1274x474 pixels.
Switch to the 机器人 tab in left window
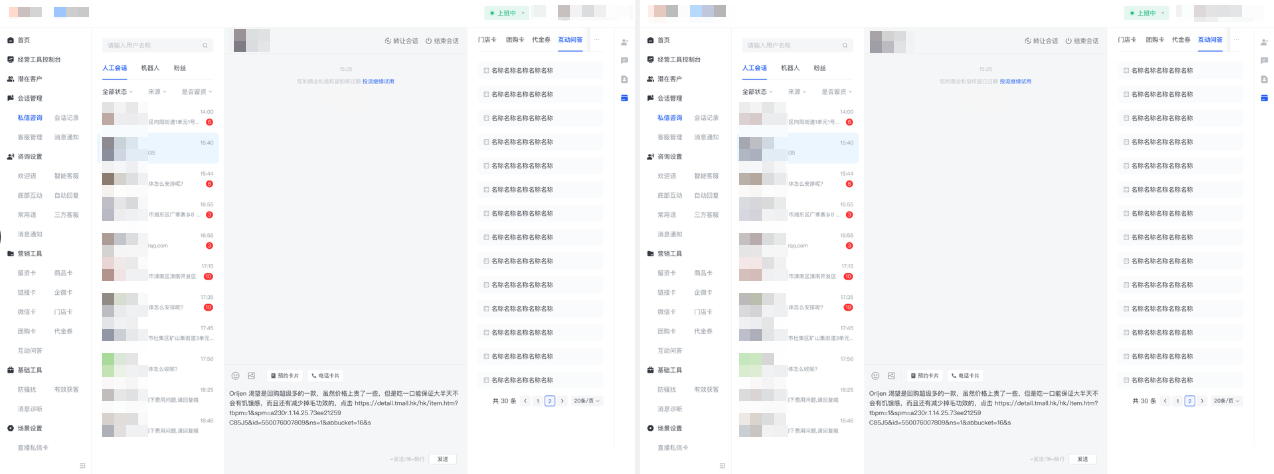150,68
